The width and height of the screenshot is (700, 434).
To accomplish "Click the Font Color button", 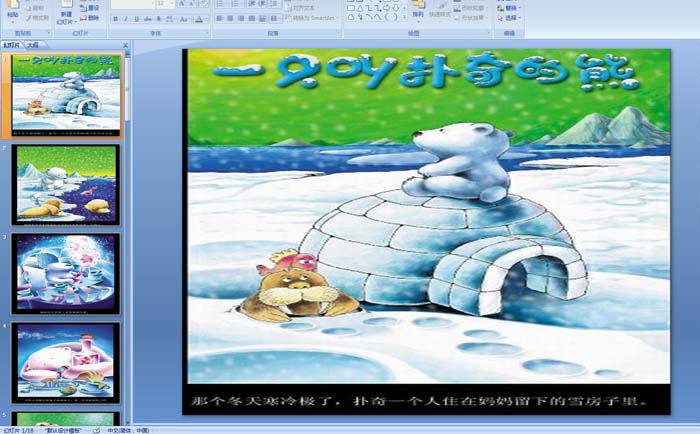I will tap(199, 19).
